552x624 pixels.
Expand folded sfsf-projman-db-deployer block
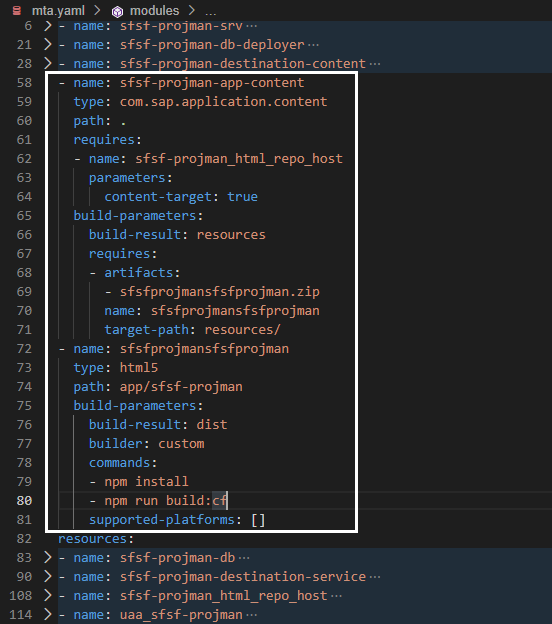[48, 45]
